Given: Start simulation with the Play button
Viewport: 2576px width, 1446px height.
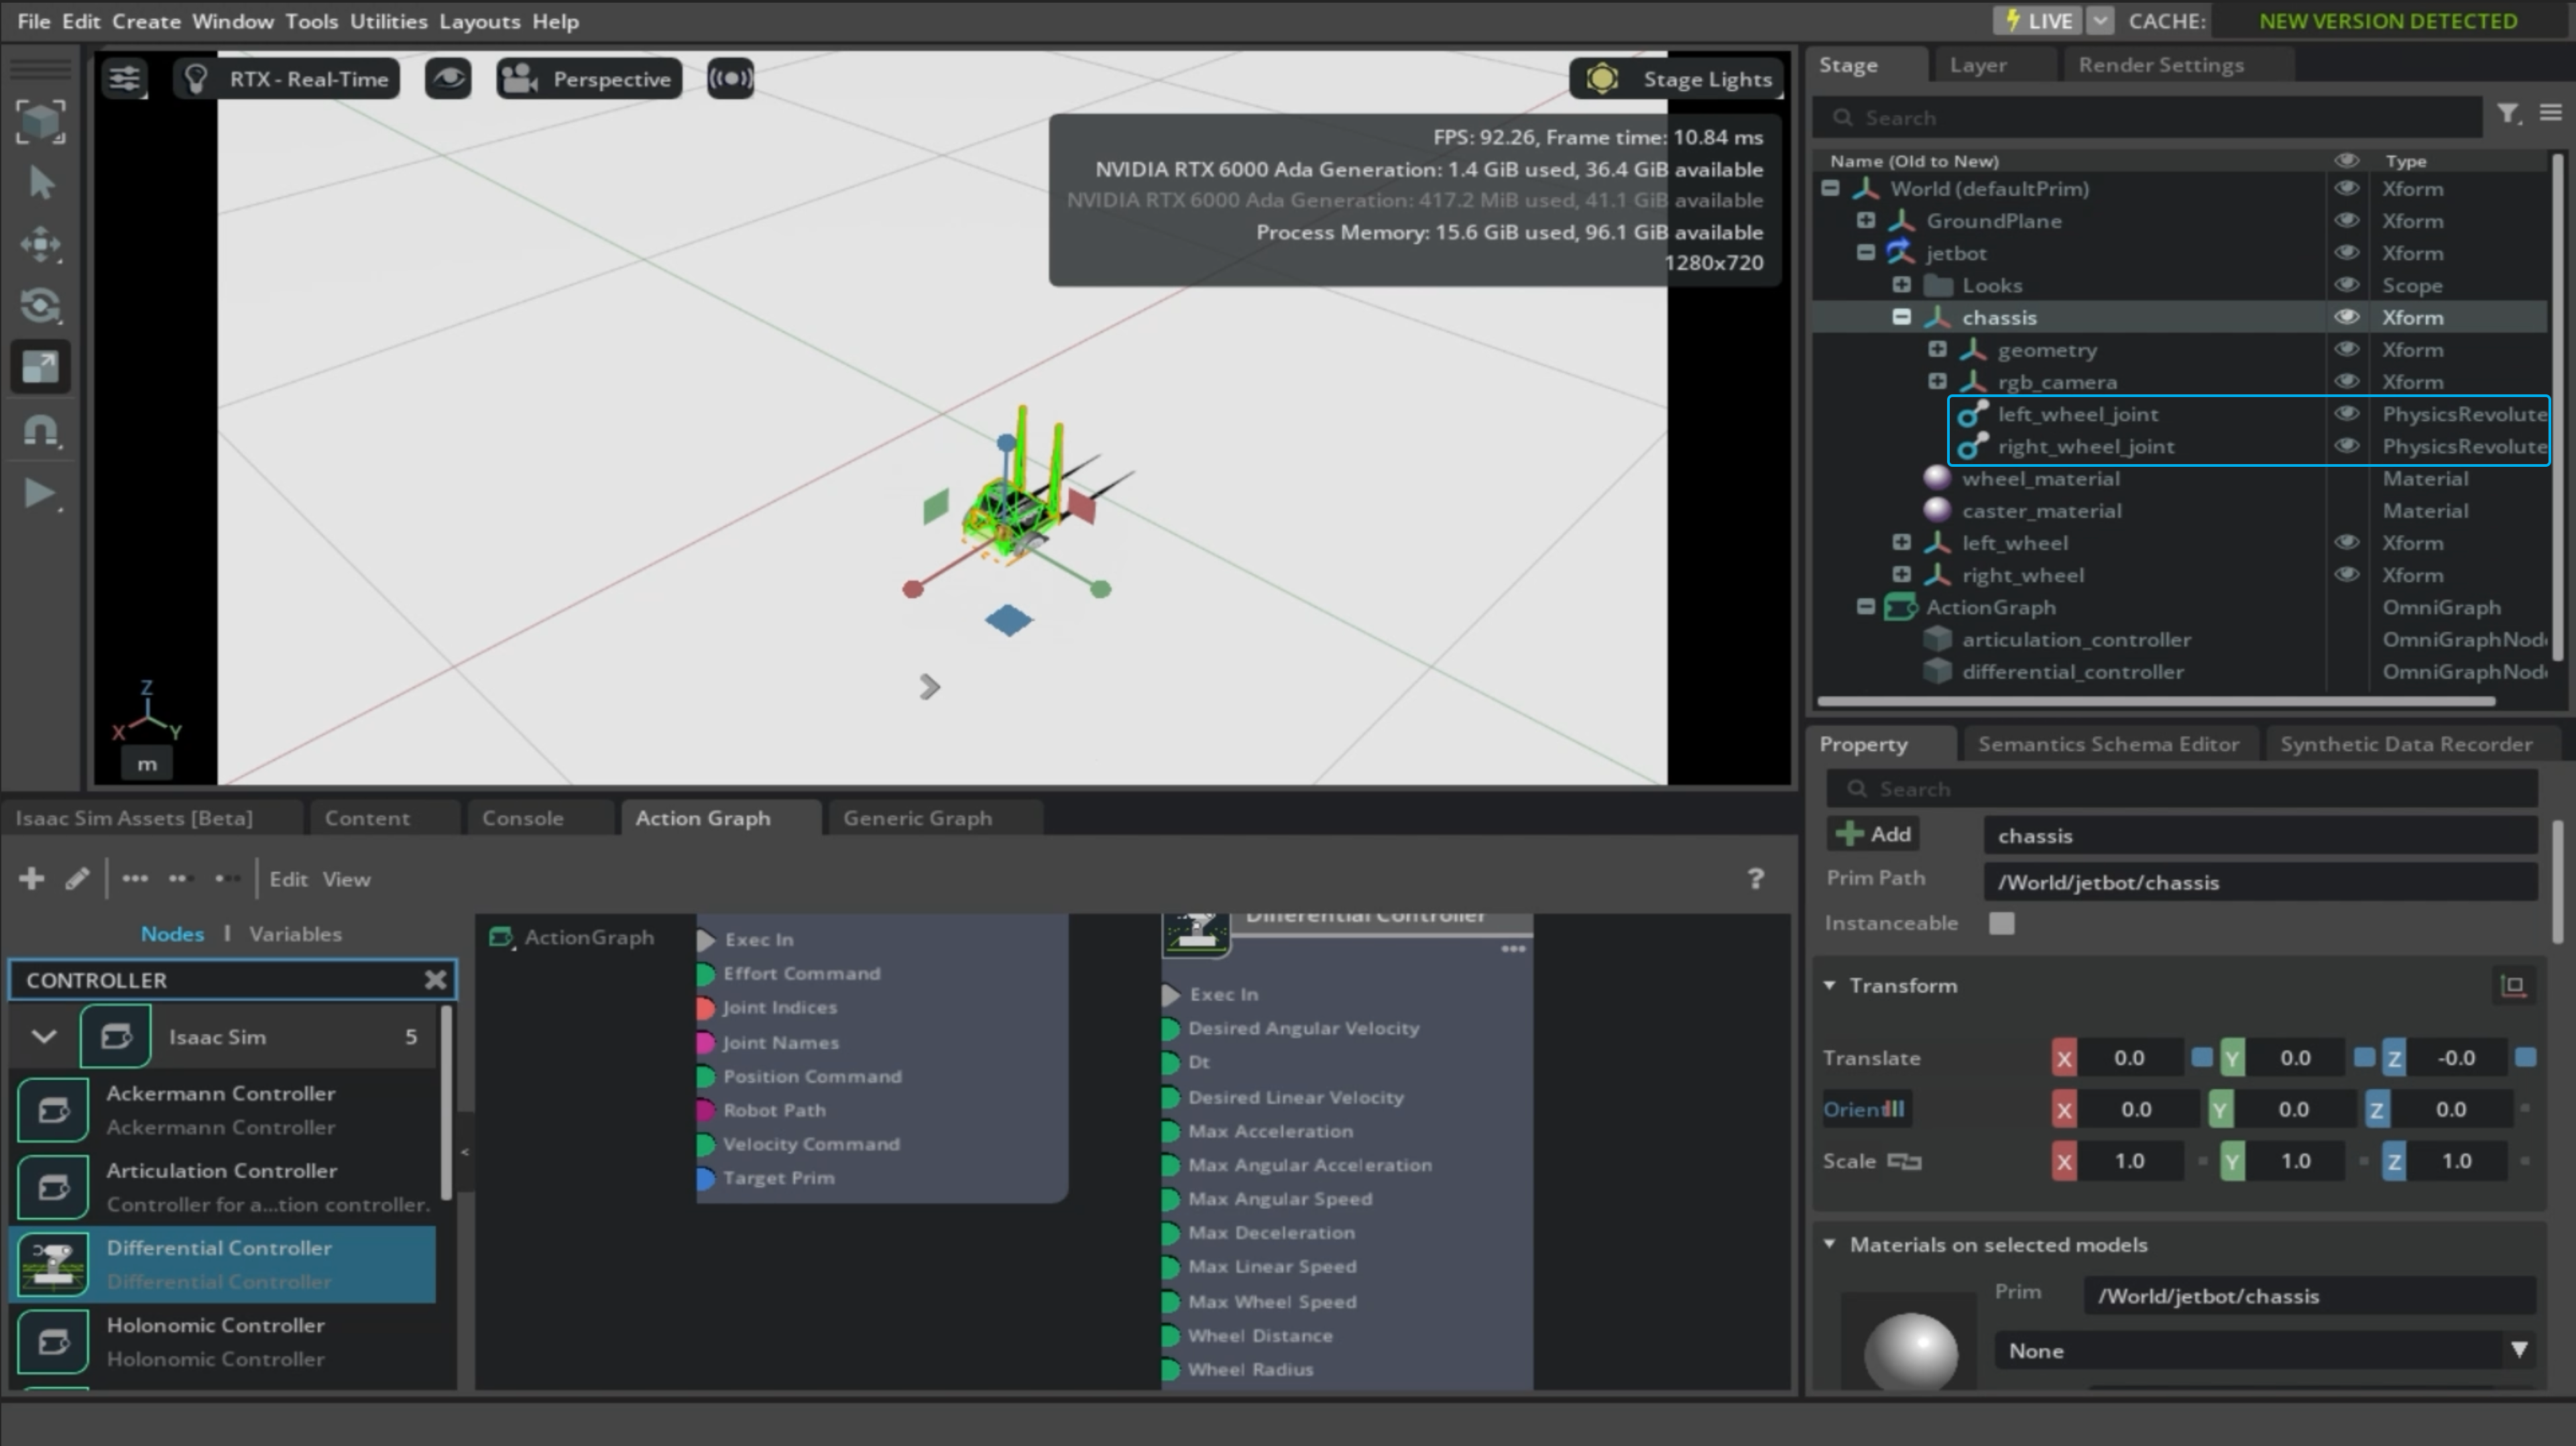Looking at the screenshot, I should click(x=41, y=493).
